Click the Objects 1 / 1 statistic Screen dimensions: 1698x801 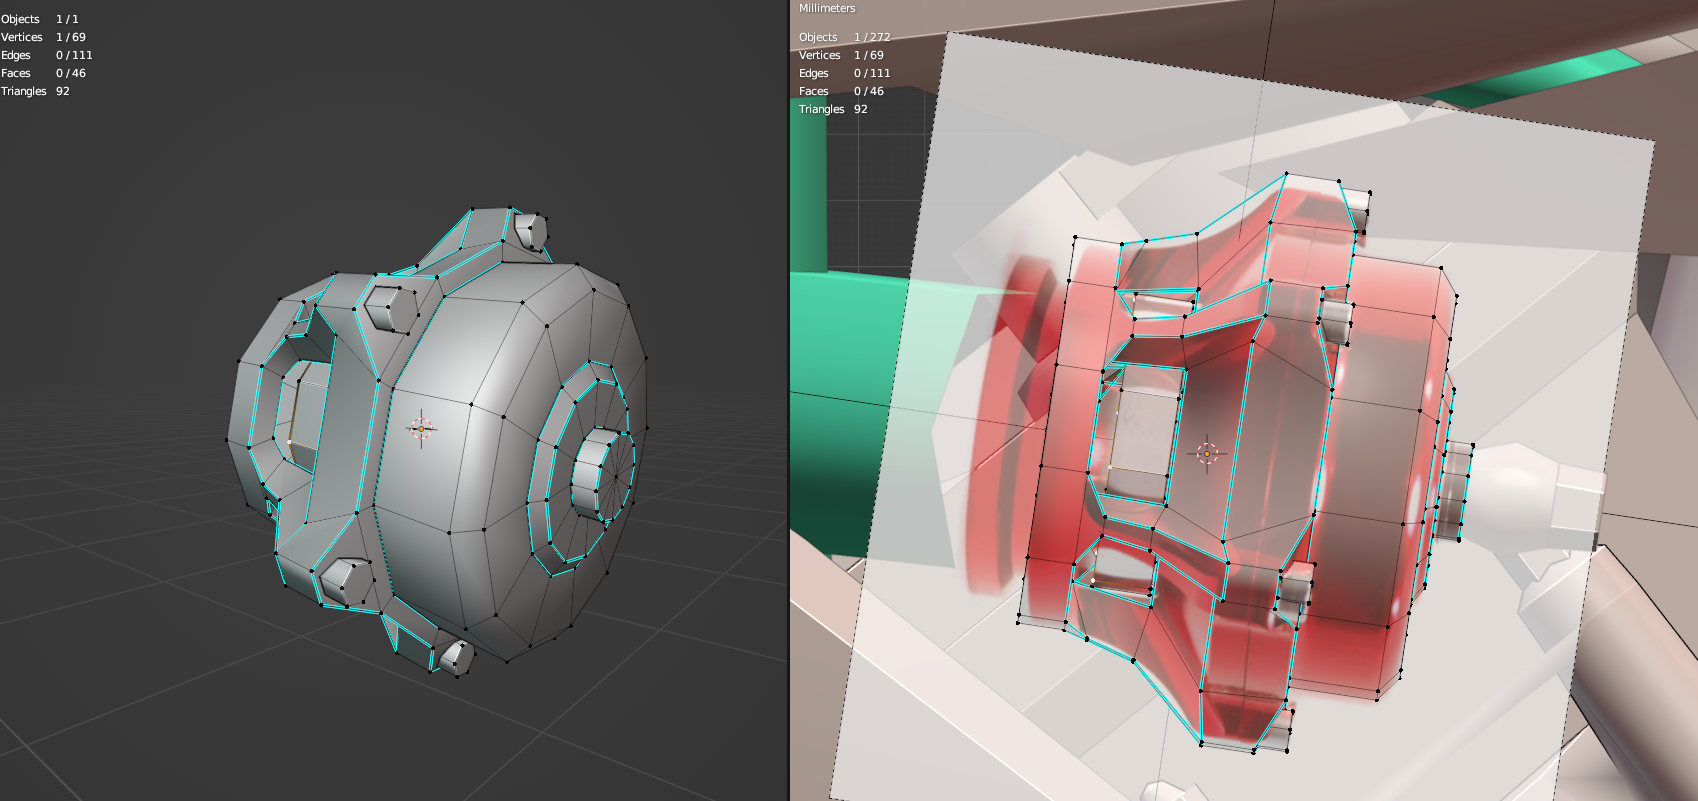click(x=40, y=19)
